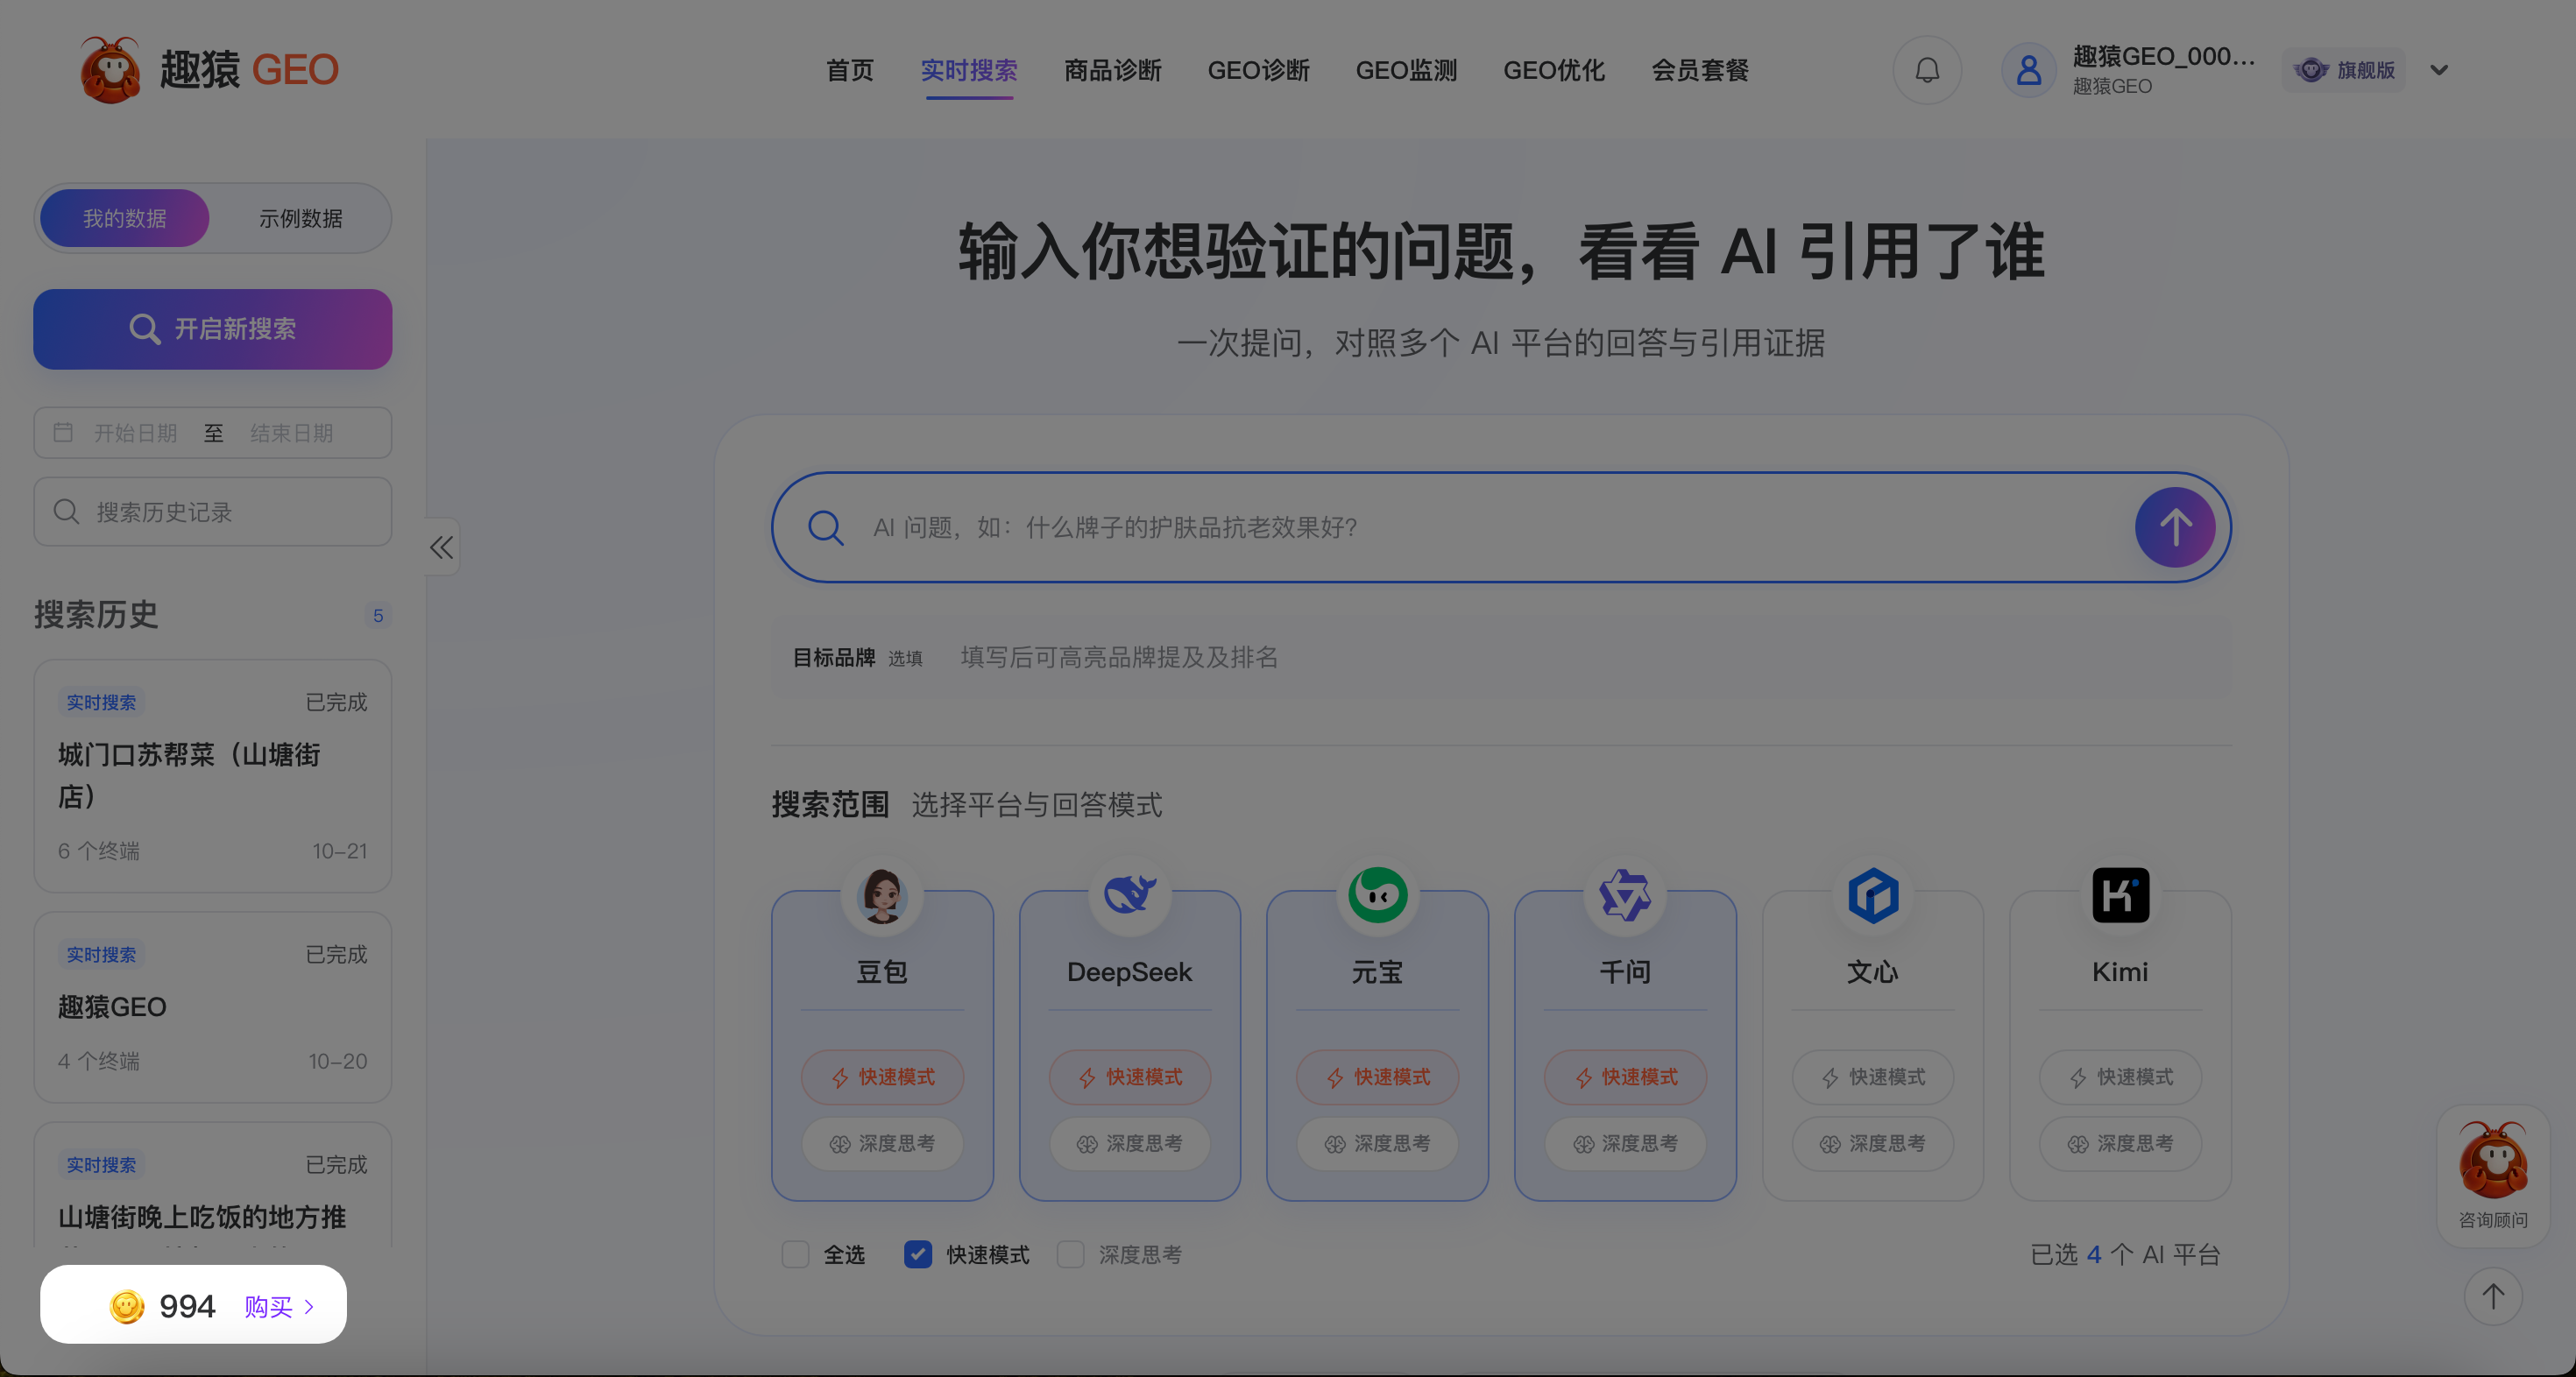
Task: Focus the 搜索历史记录 field
Action: pos(212,512)
